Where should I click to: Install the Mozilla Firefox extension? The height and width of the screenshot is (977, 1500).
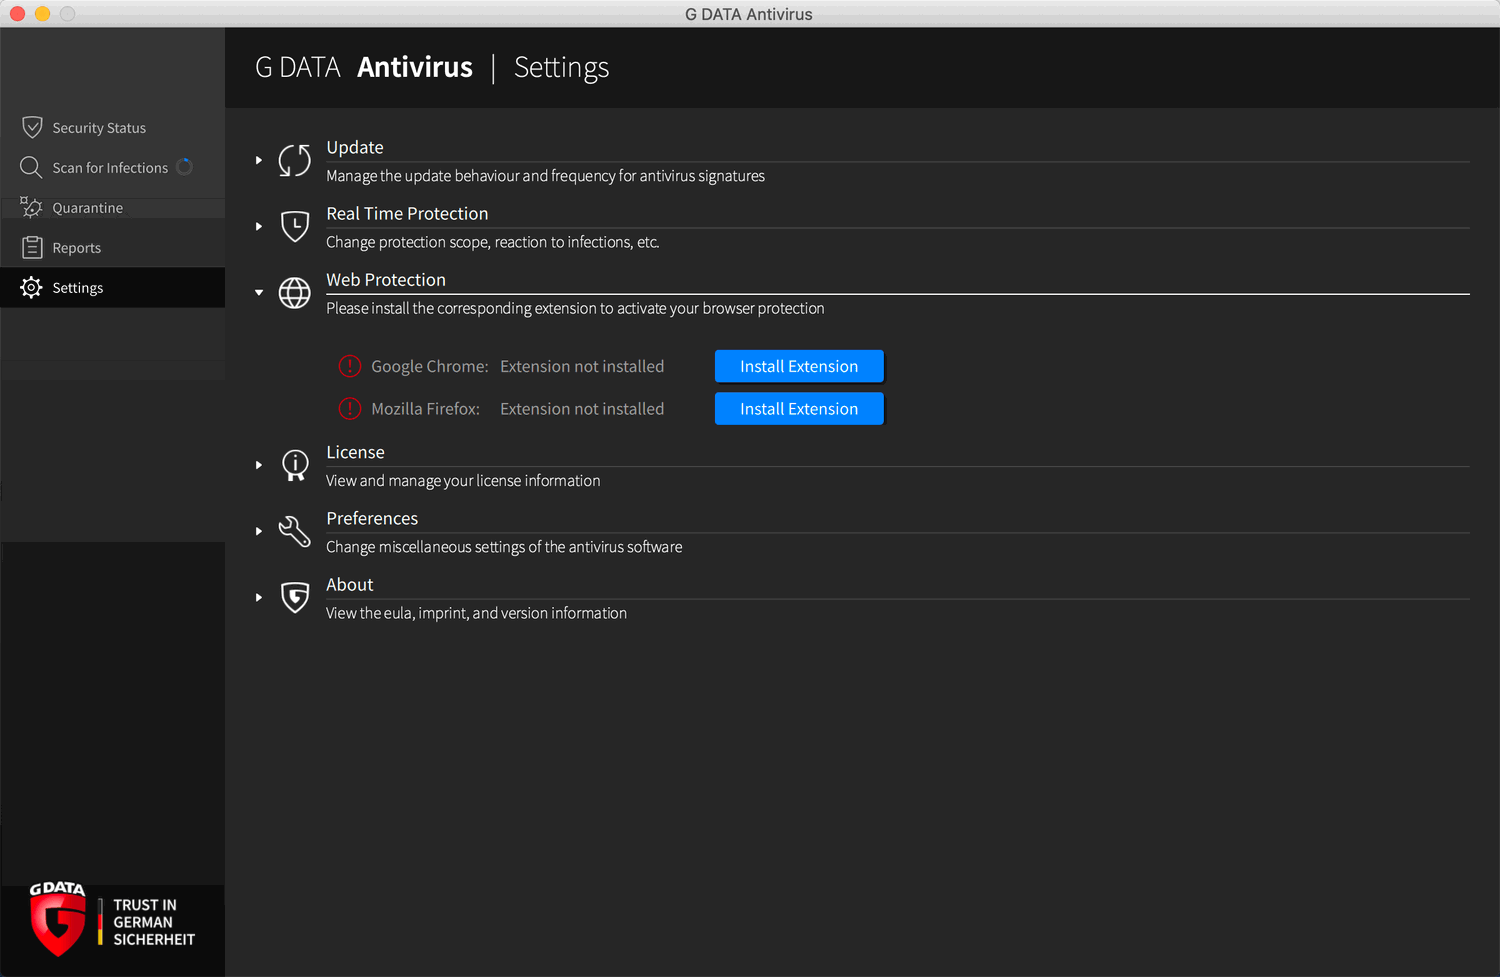(x=799, y=409)
